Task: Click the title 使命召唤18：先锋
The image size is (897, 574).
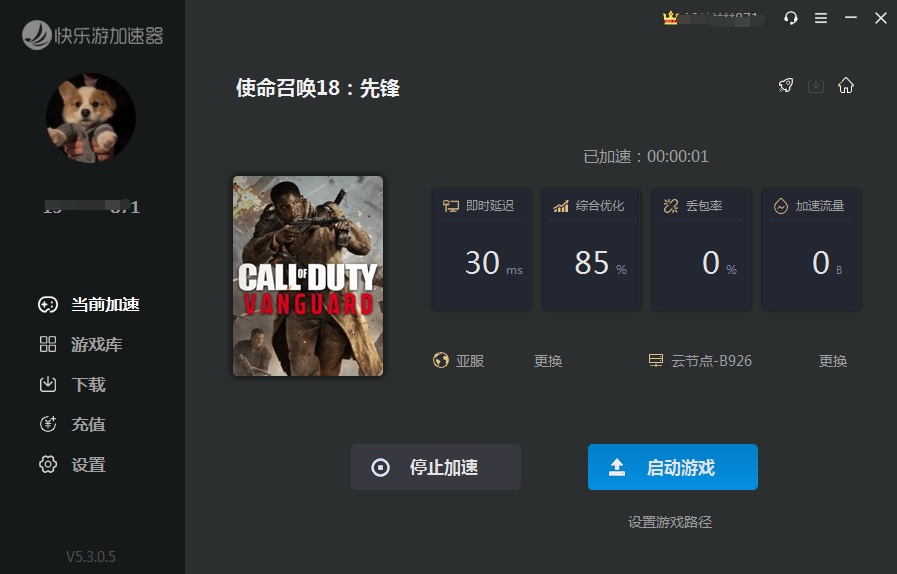Action: click(x=317, y=88)
